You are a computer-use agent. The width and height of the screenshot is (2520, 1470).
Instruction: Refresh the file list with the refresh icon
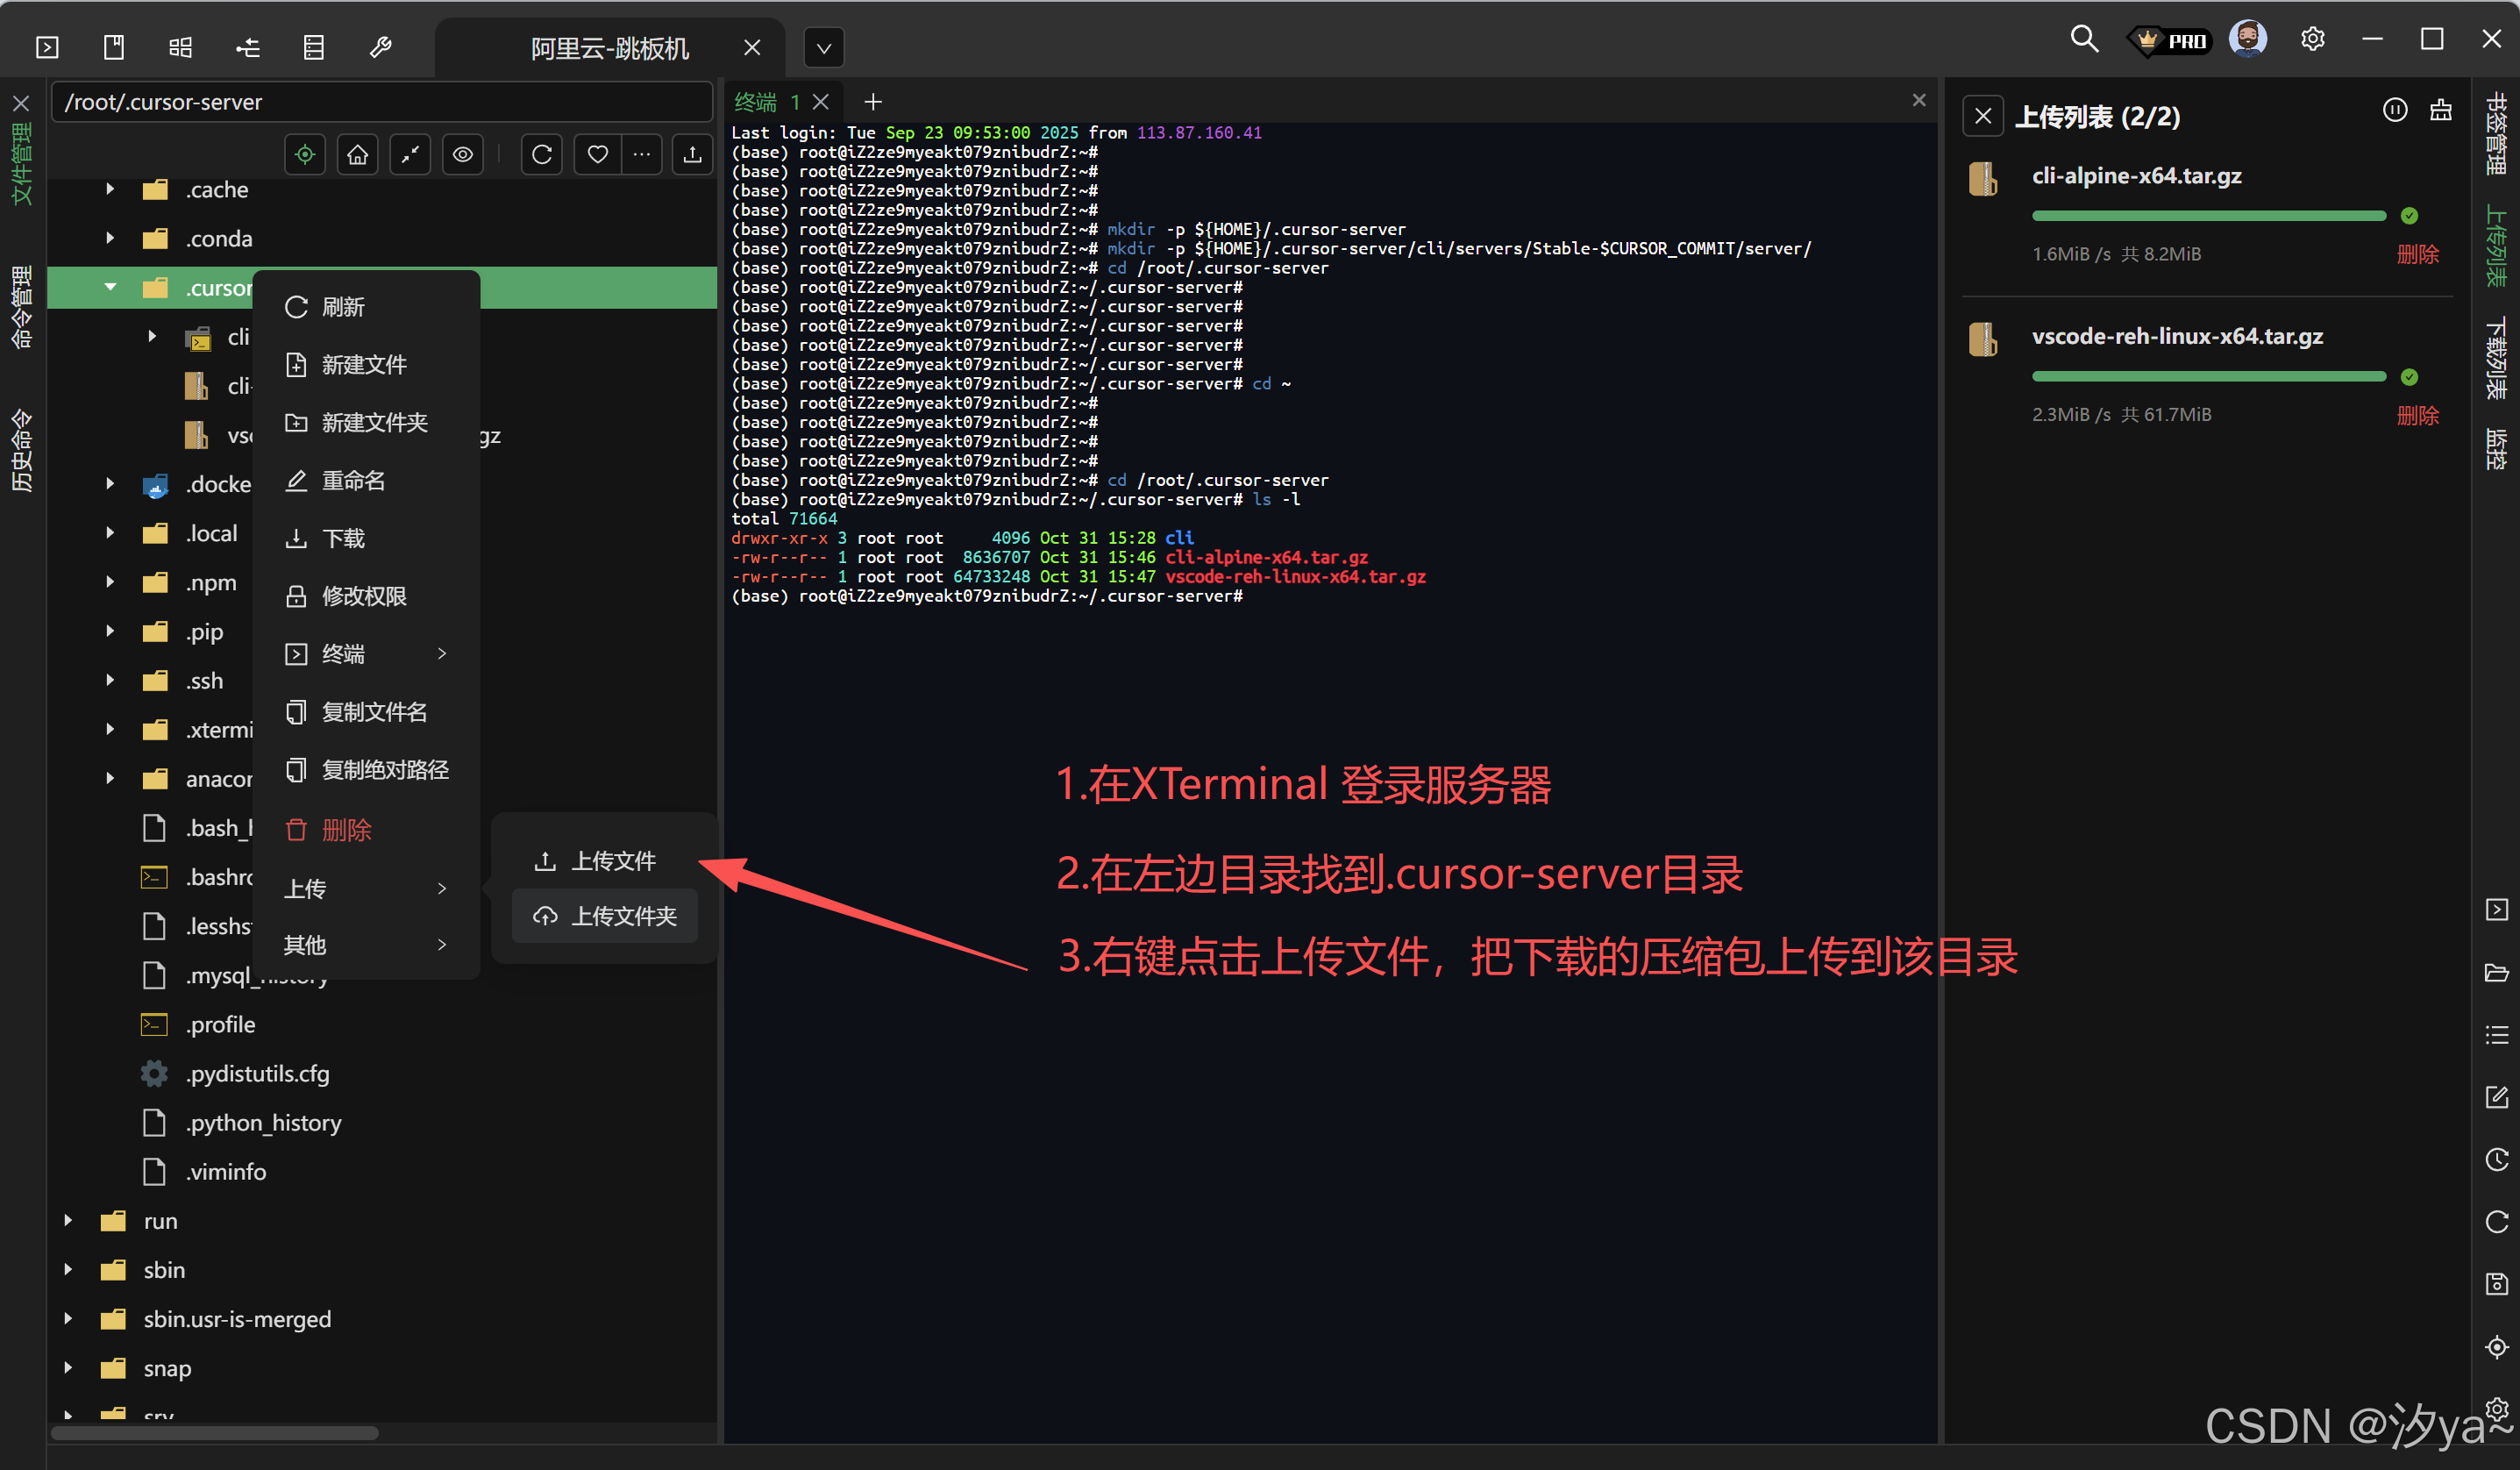point(541,154)
